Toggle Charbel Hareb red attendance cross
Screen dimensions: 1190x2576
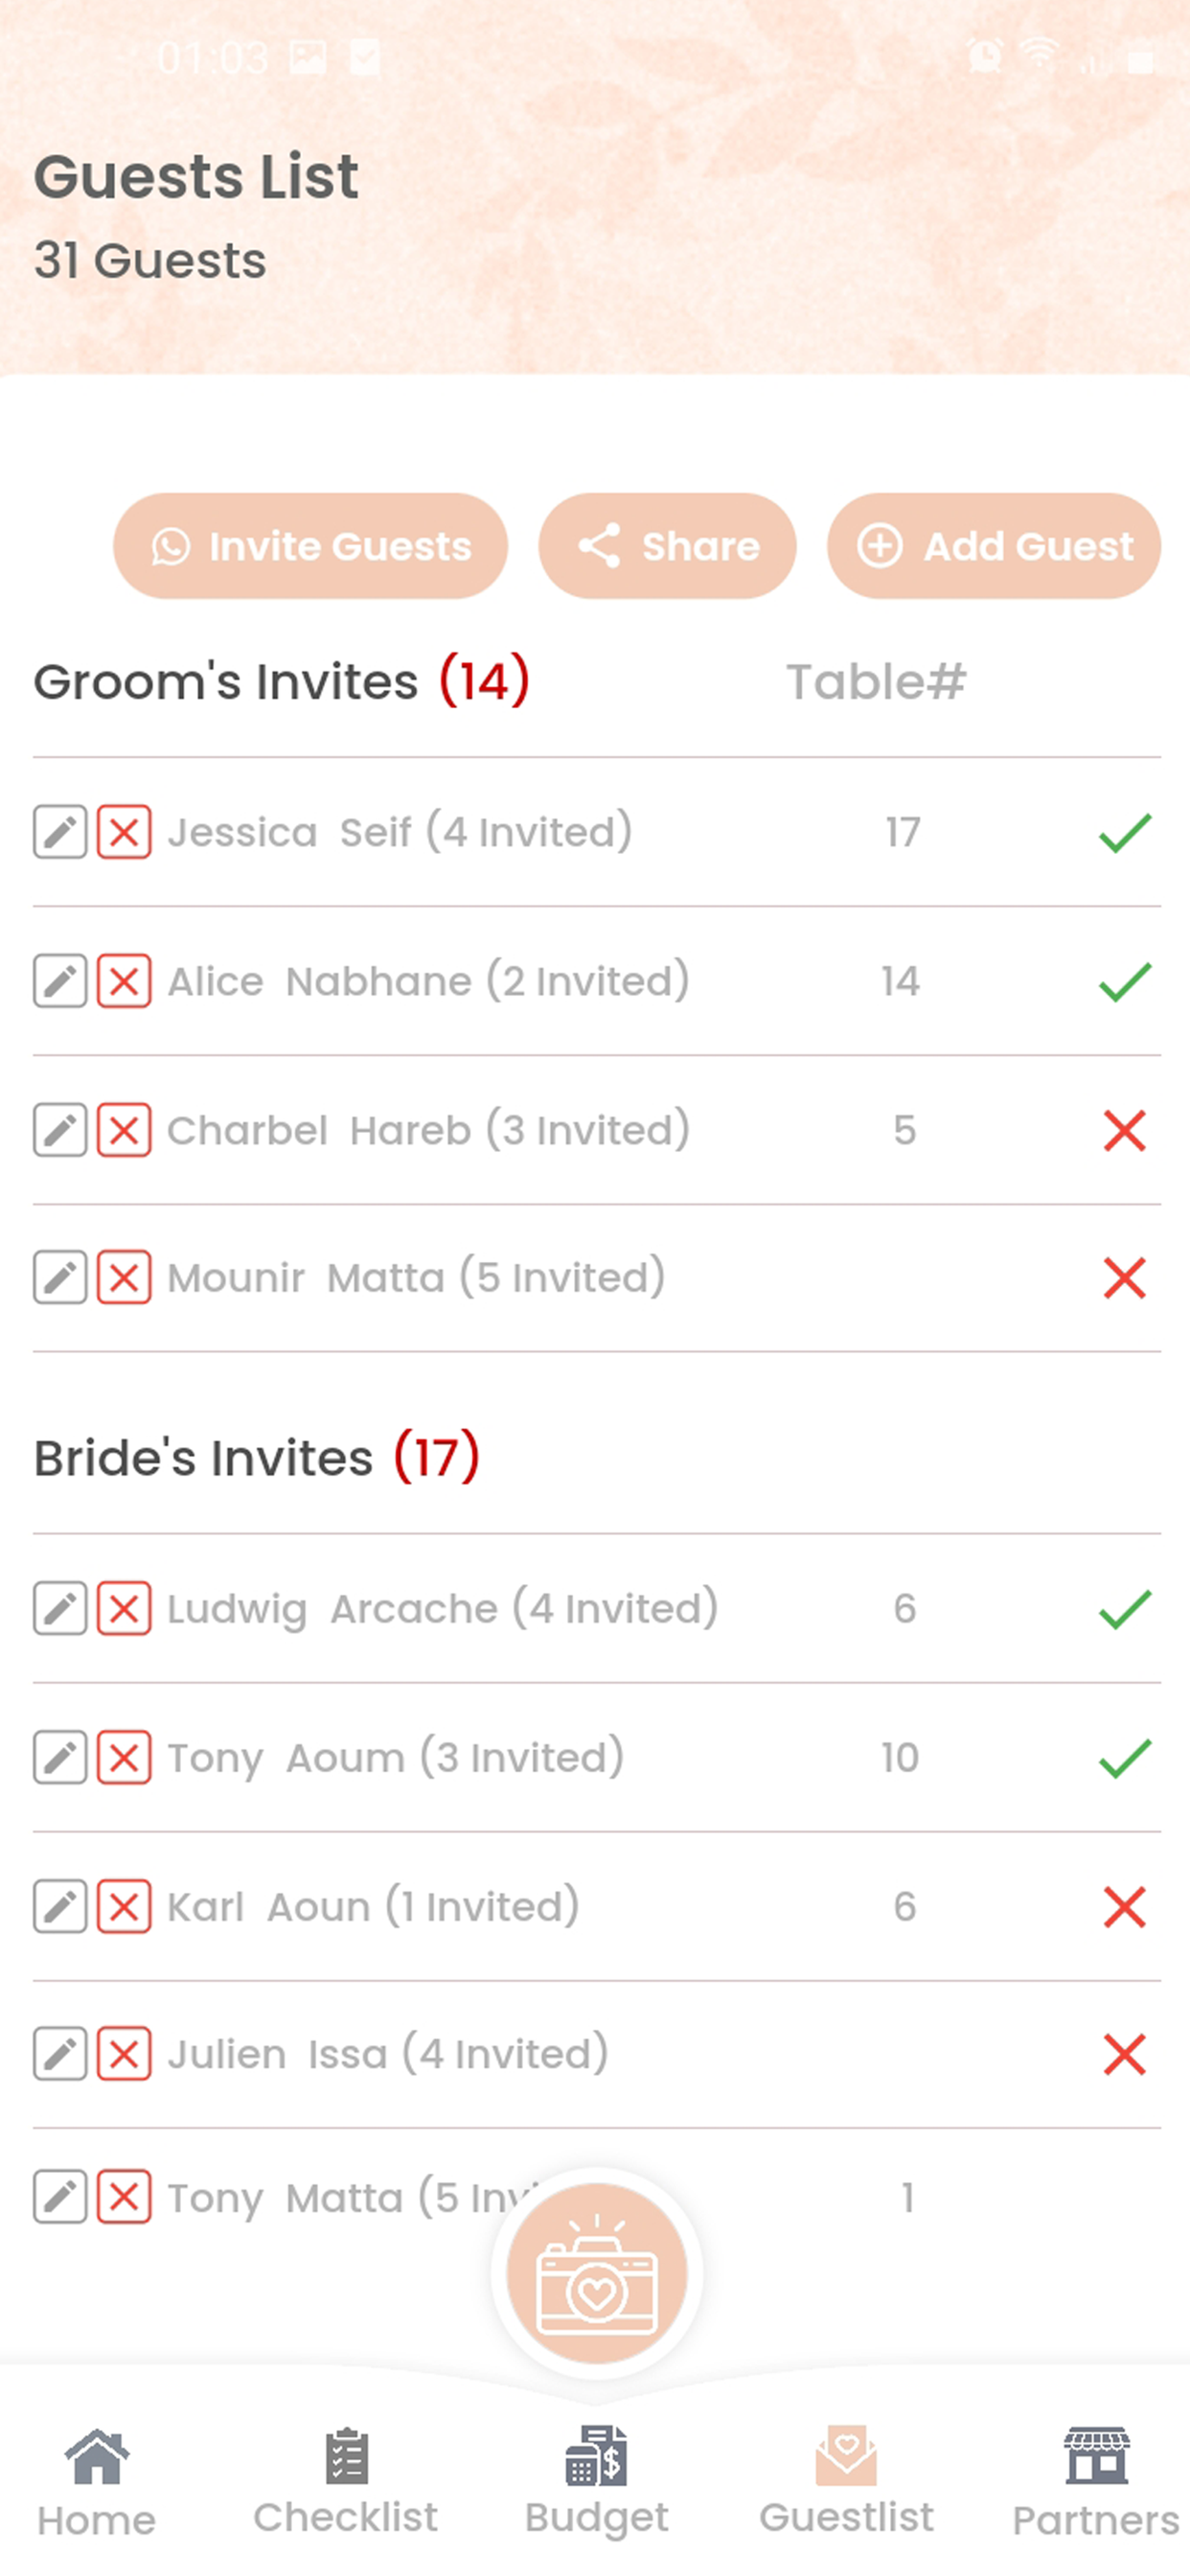pos(1125,1131)
